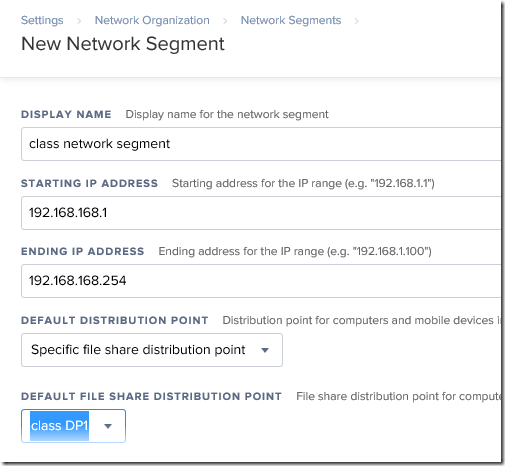Click the arrow of Specific file share dropdown
This screenshot has width=505, height=466.
(x=265, y=350)
